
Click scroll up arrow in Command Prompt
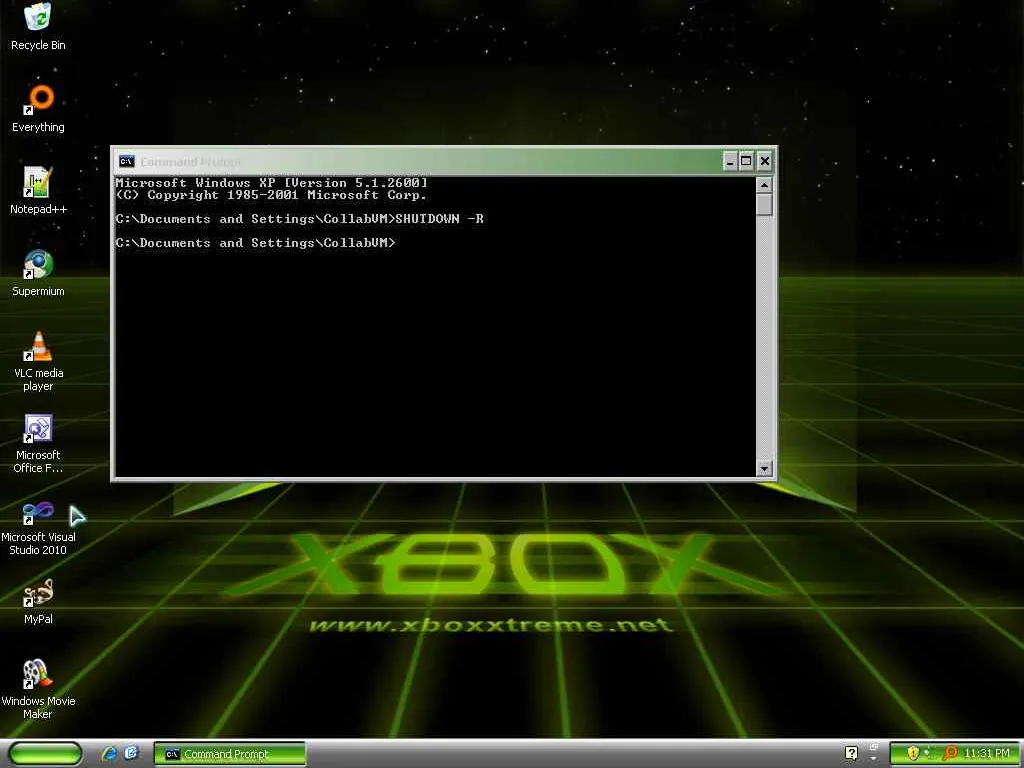764,185
